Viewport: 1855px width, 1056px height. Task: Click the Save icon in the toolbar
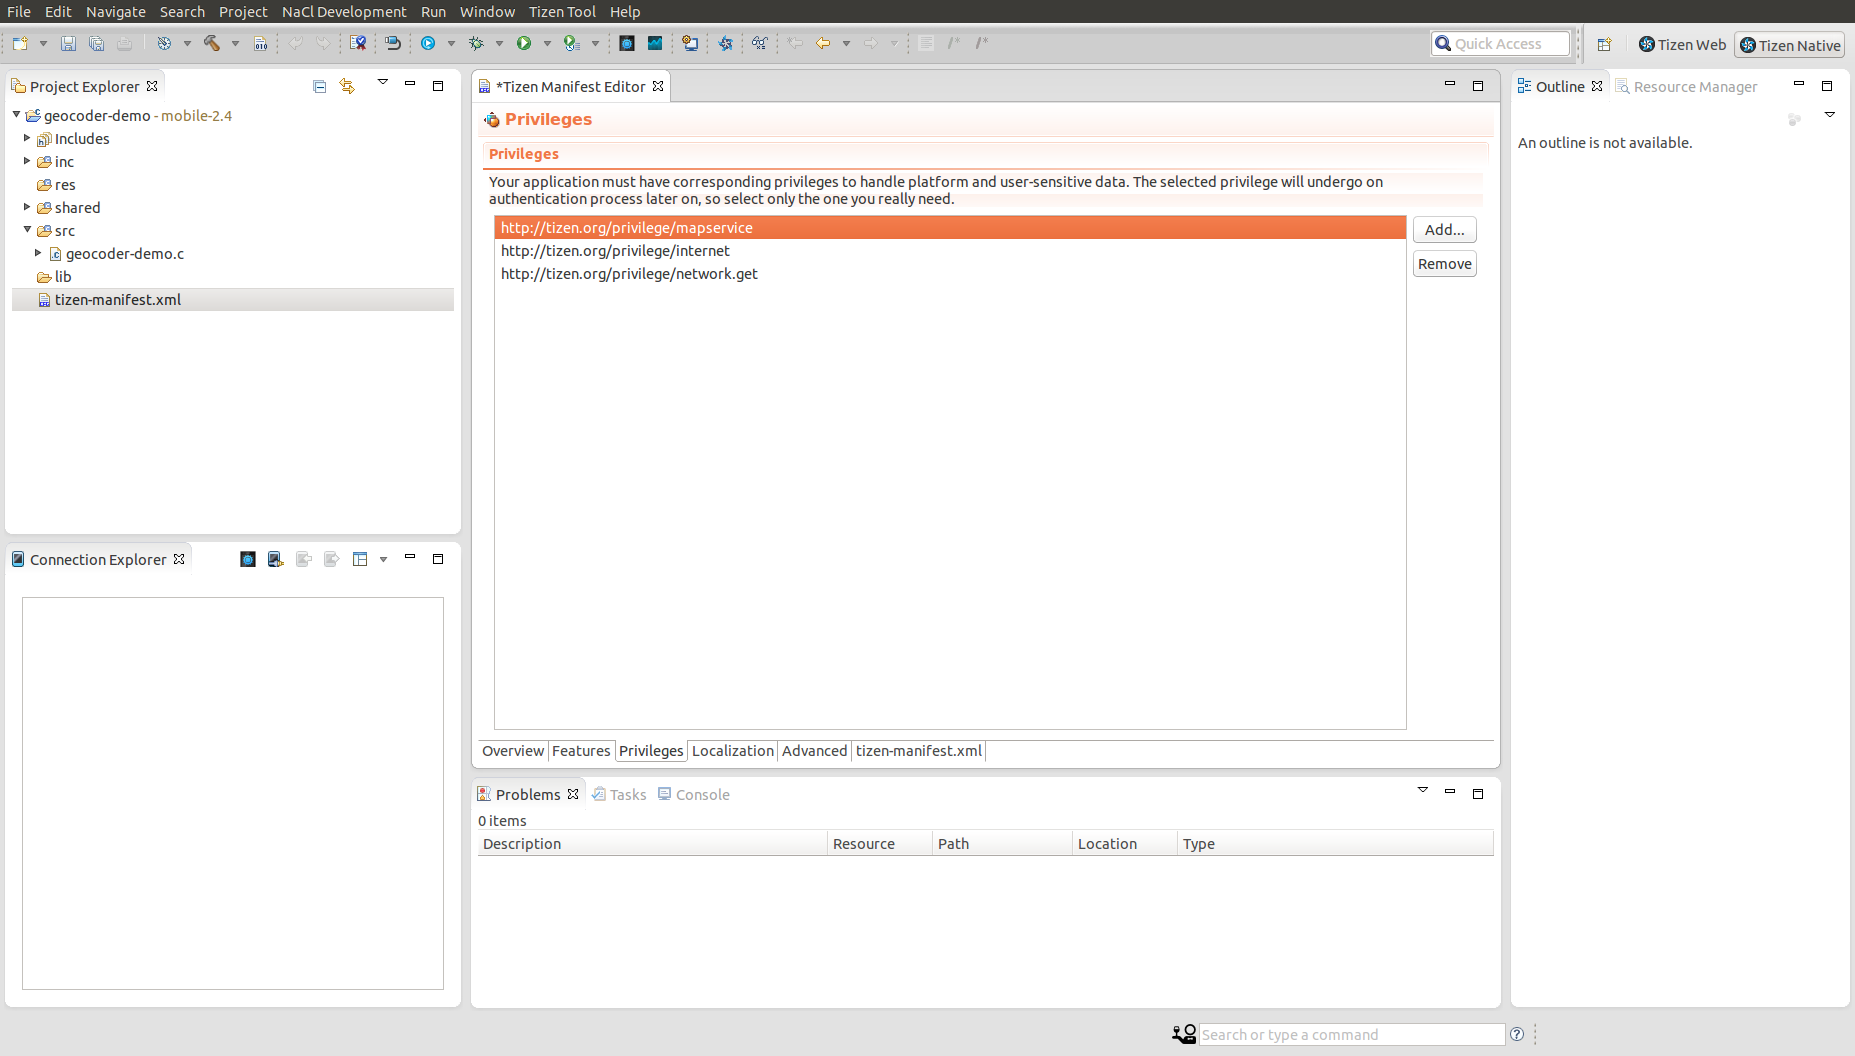click(68, 43)
